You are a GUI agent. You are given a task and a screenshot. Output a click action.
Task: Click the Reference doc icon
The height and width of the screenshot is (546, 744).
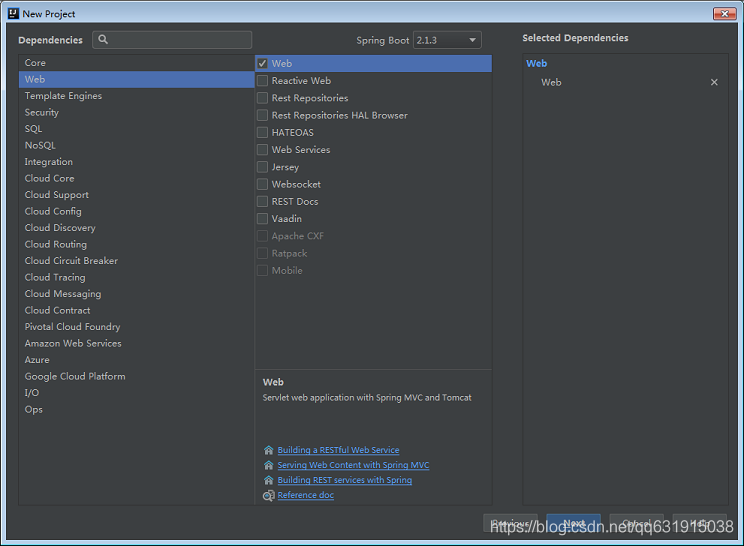pyautogui.click(x=269, y=495)
